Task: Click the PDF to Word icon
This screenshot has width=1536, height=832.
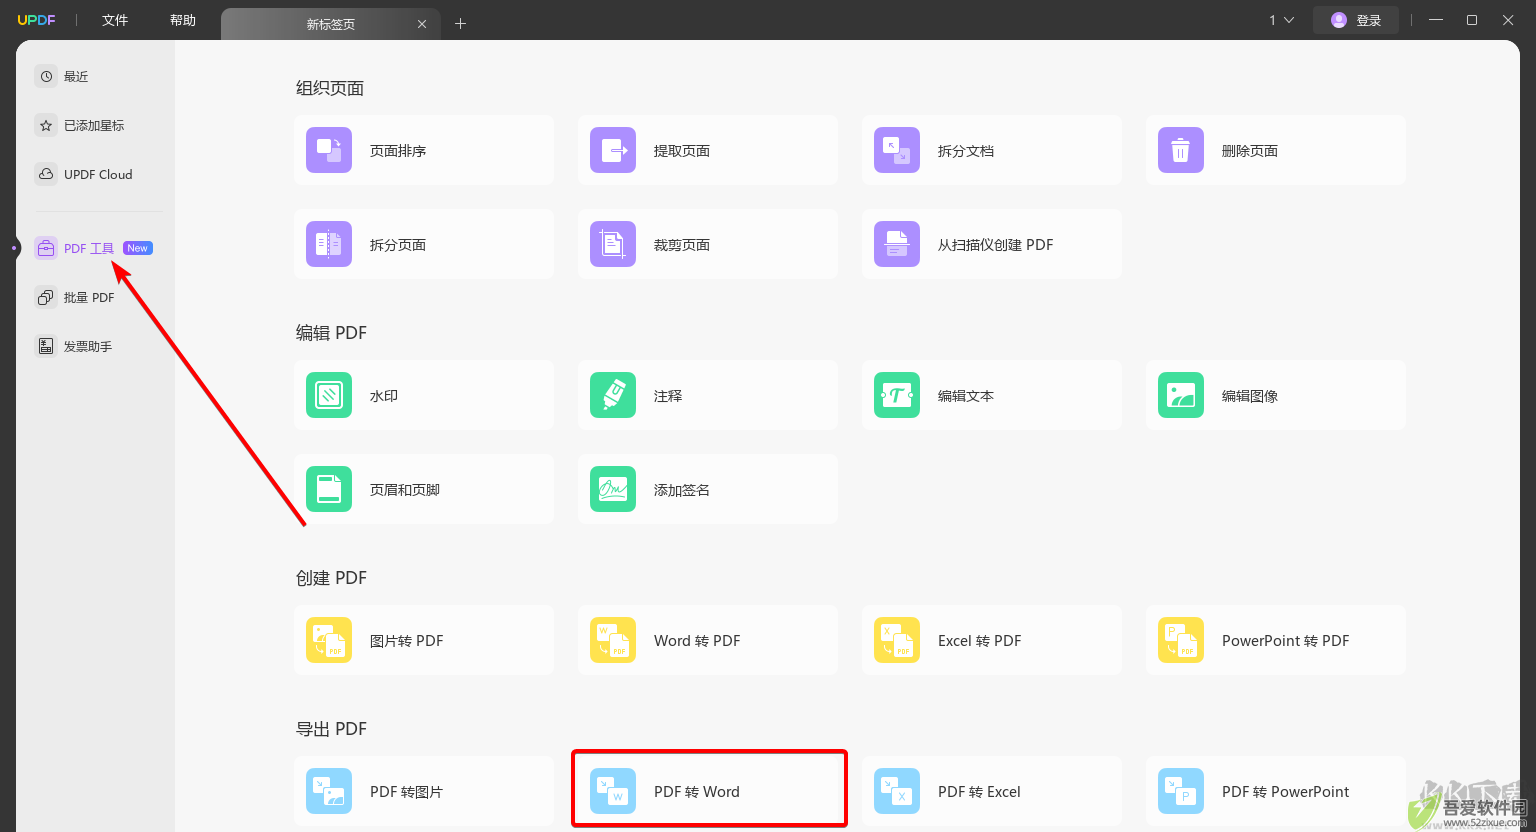Action: (x=613, y=791)
